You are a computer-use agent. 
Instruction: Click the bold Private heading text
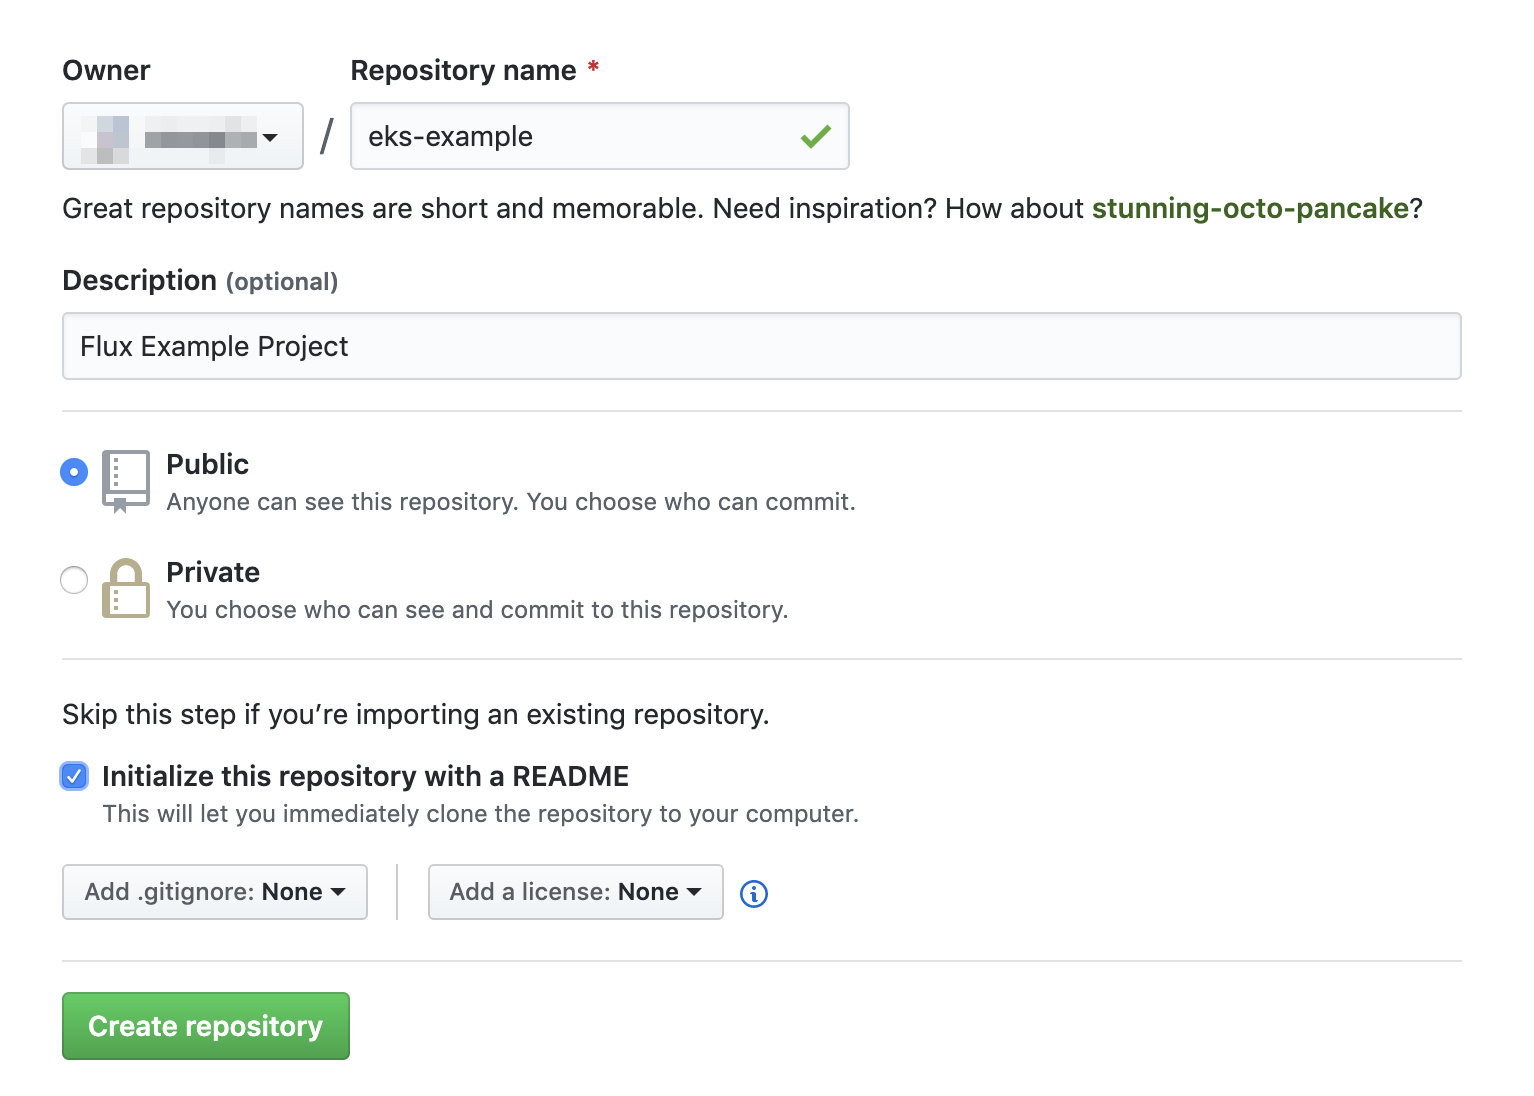[x=213, y=572]
